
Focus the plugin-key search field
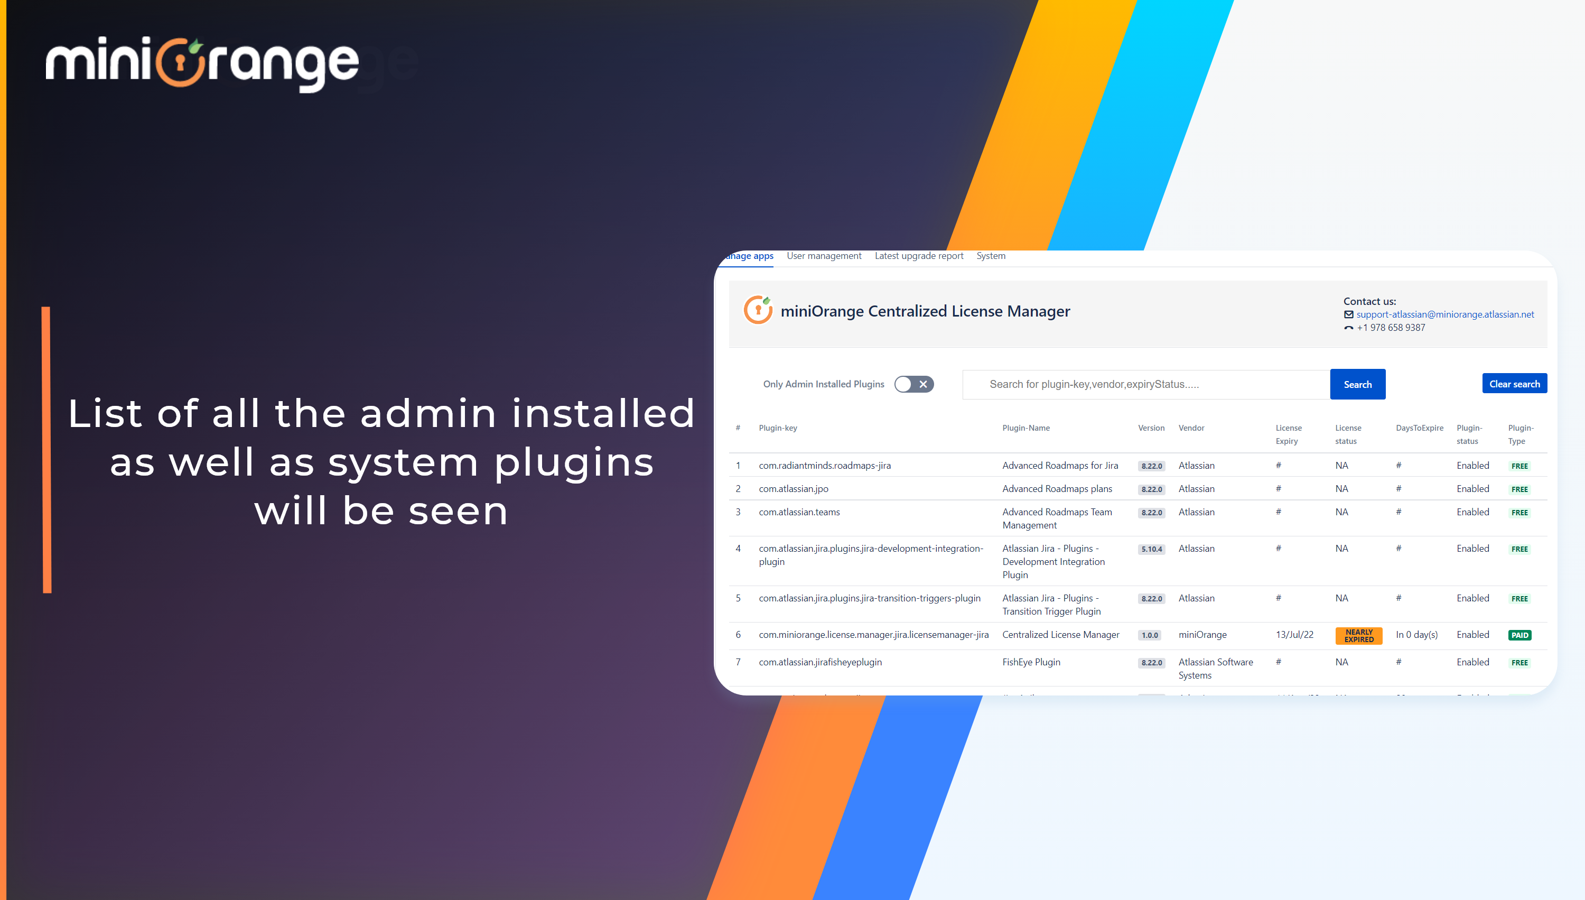point(1146,384)
